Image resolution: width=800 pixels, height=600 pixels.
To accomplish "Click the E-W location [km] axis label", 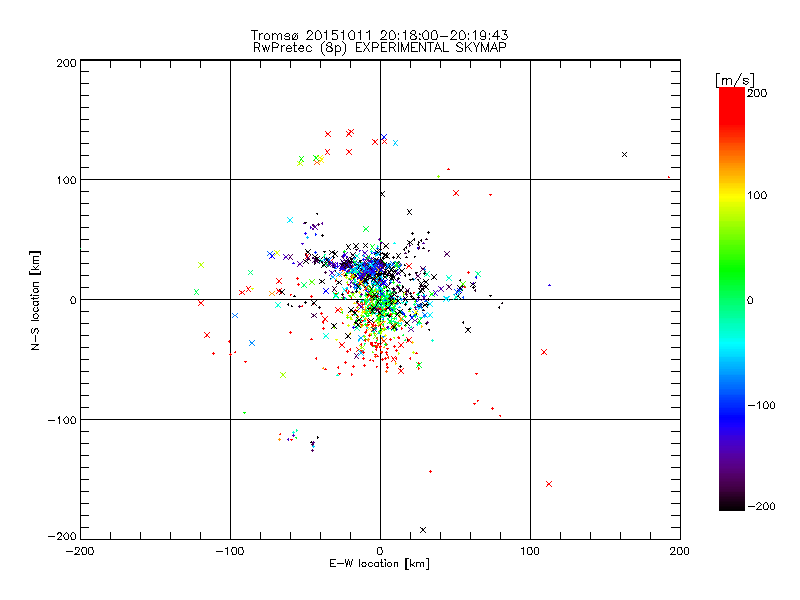I will coord(379,564).
